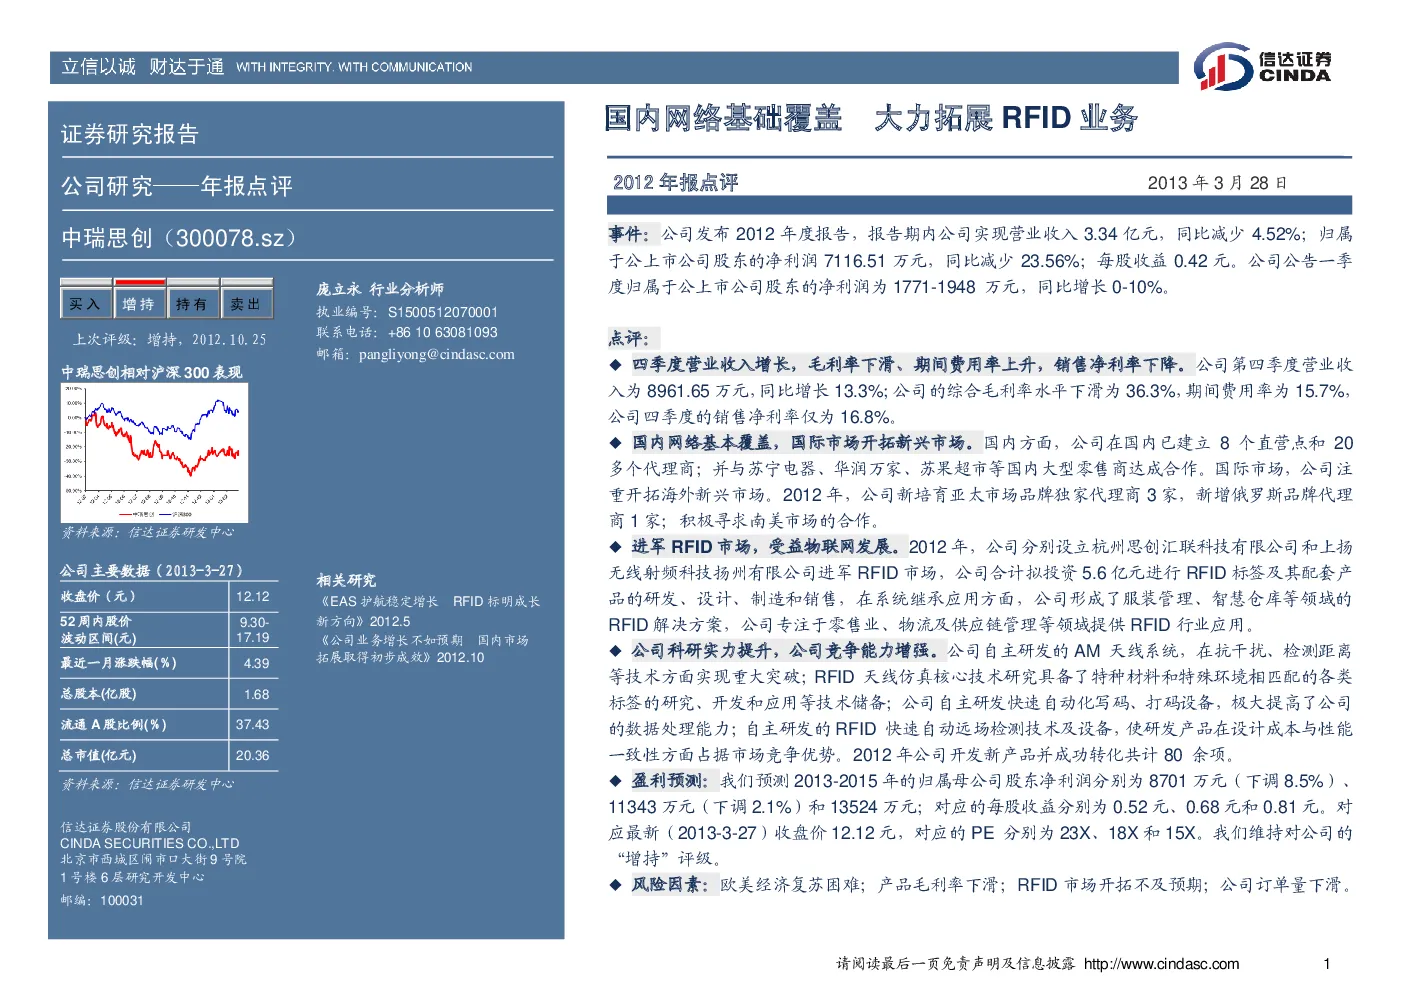Viewport: 1403px width, 992px height.
Task: Select the 持有 rating box
Action: click(192, 303)
